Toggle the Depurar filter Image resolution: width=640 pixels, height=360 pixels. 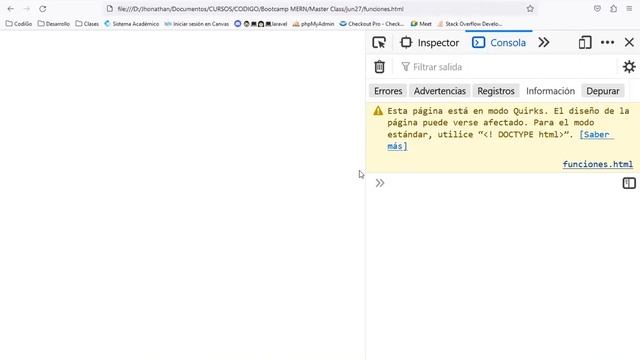(x=603, y=91)
